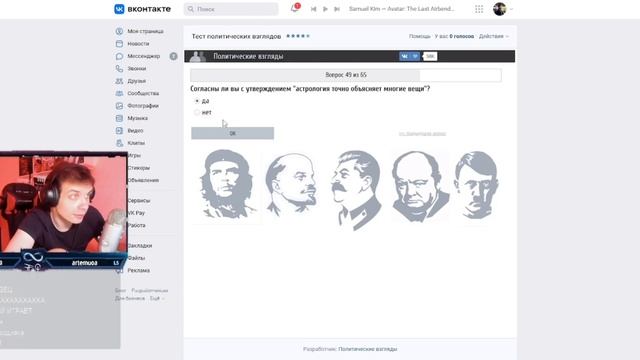Open Мессенджер label in sidebar
Image resolution: width=640 pixels, height=360 pixels.
tap(144, 56)
